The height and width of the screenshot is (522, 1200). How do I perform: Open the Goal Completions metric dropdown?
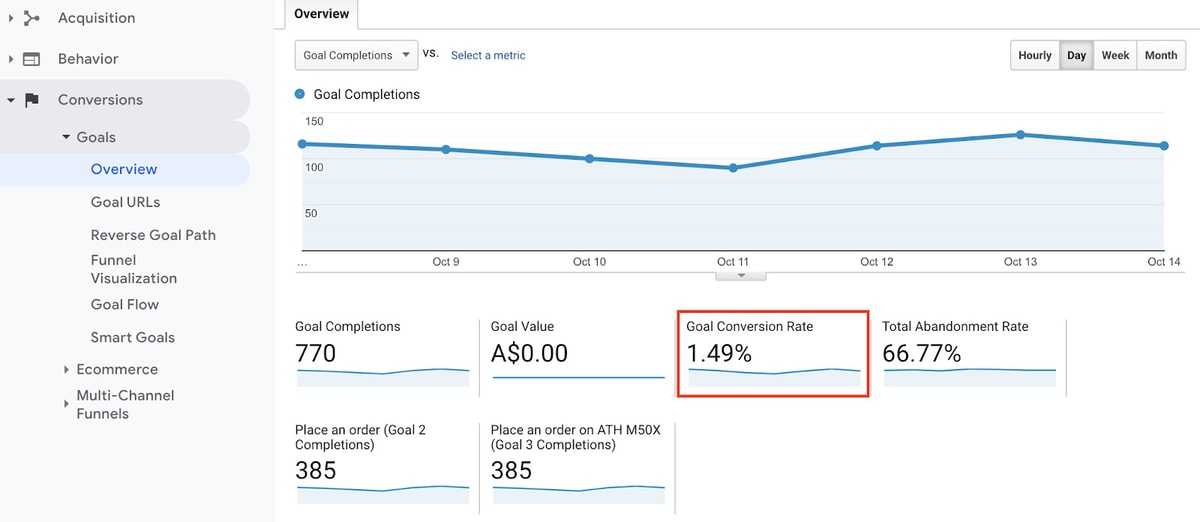pyautogui.click(x=356, y=55)
